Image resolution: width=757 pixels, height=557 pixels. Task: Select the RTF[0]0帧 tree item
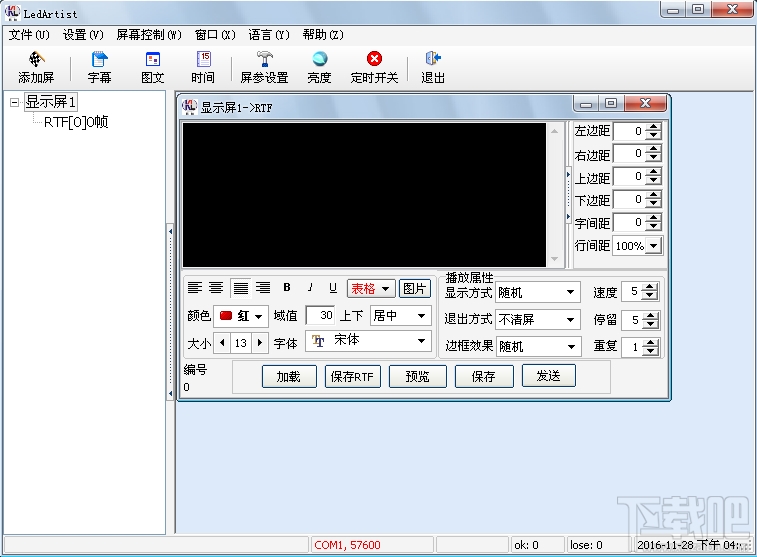point(76,122)
